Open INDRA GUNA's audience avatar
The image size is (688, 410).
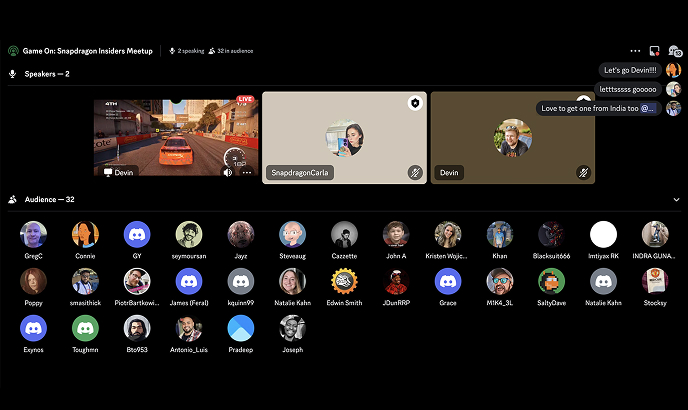point(655,234)
